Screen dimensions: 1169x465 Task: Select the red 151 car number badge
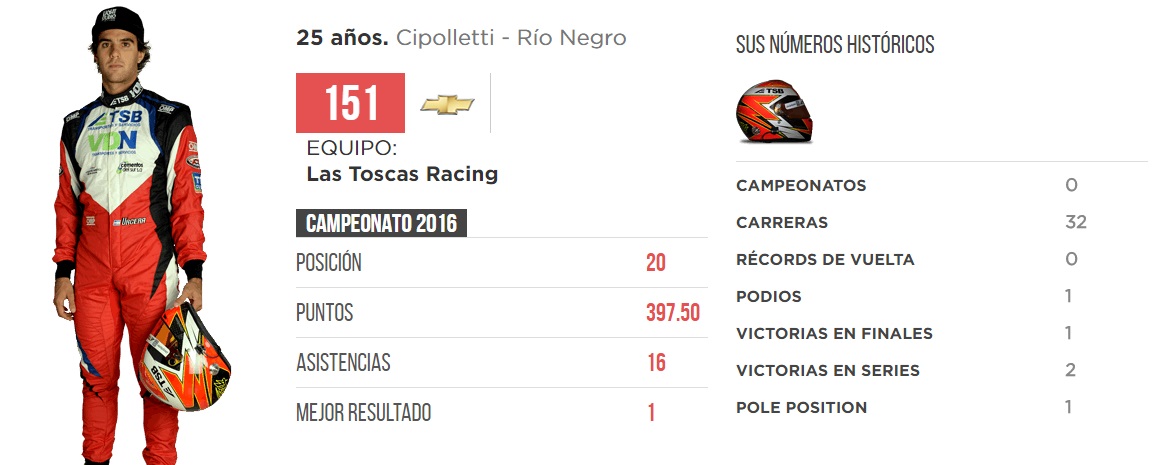pos(350,103)
